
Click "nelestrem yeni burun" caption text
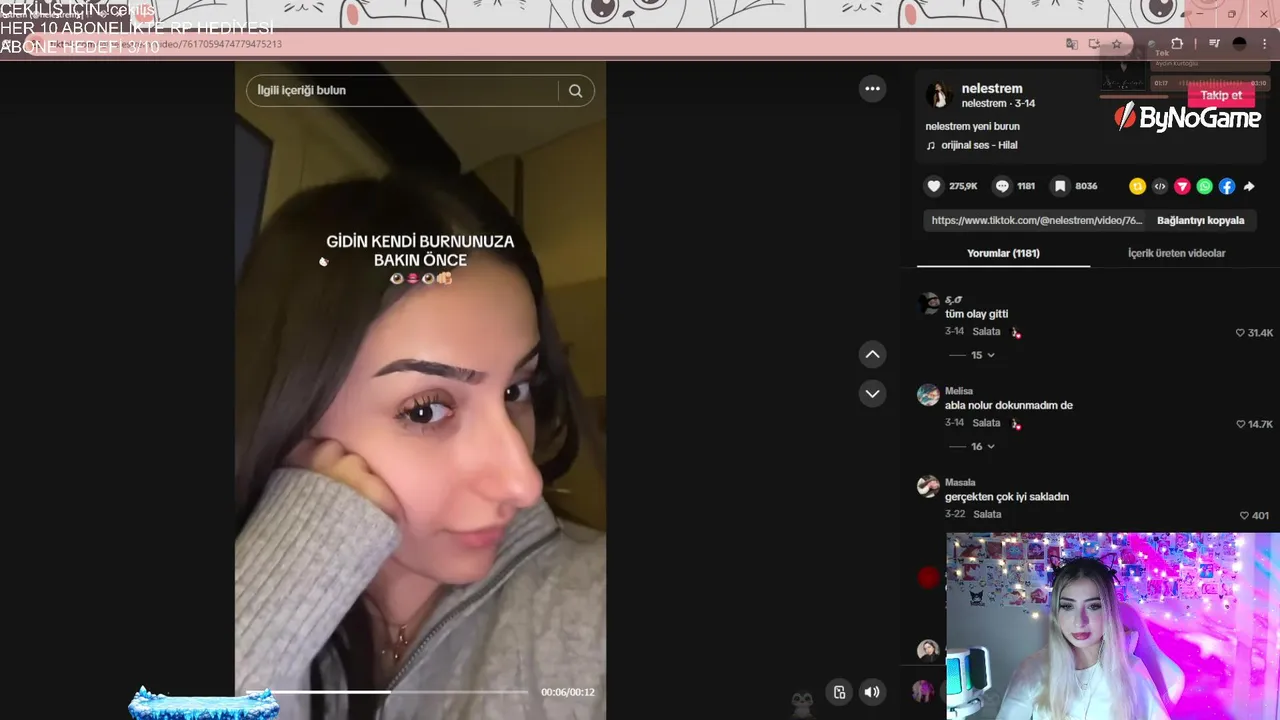coord(972,127)
